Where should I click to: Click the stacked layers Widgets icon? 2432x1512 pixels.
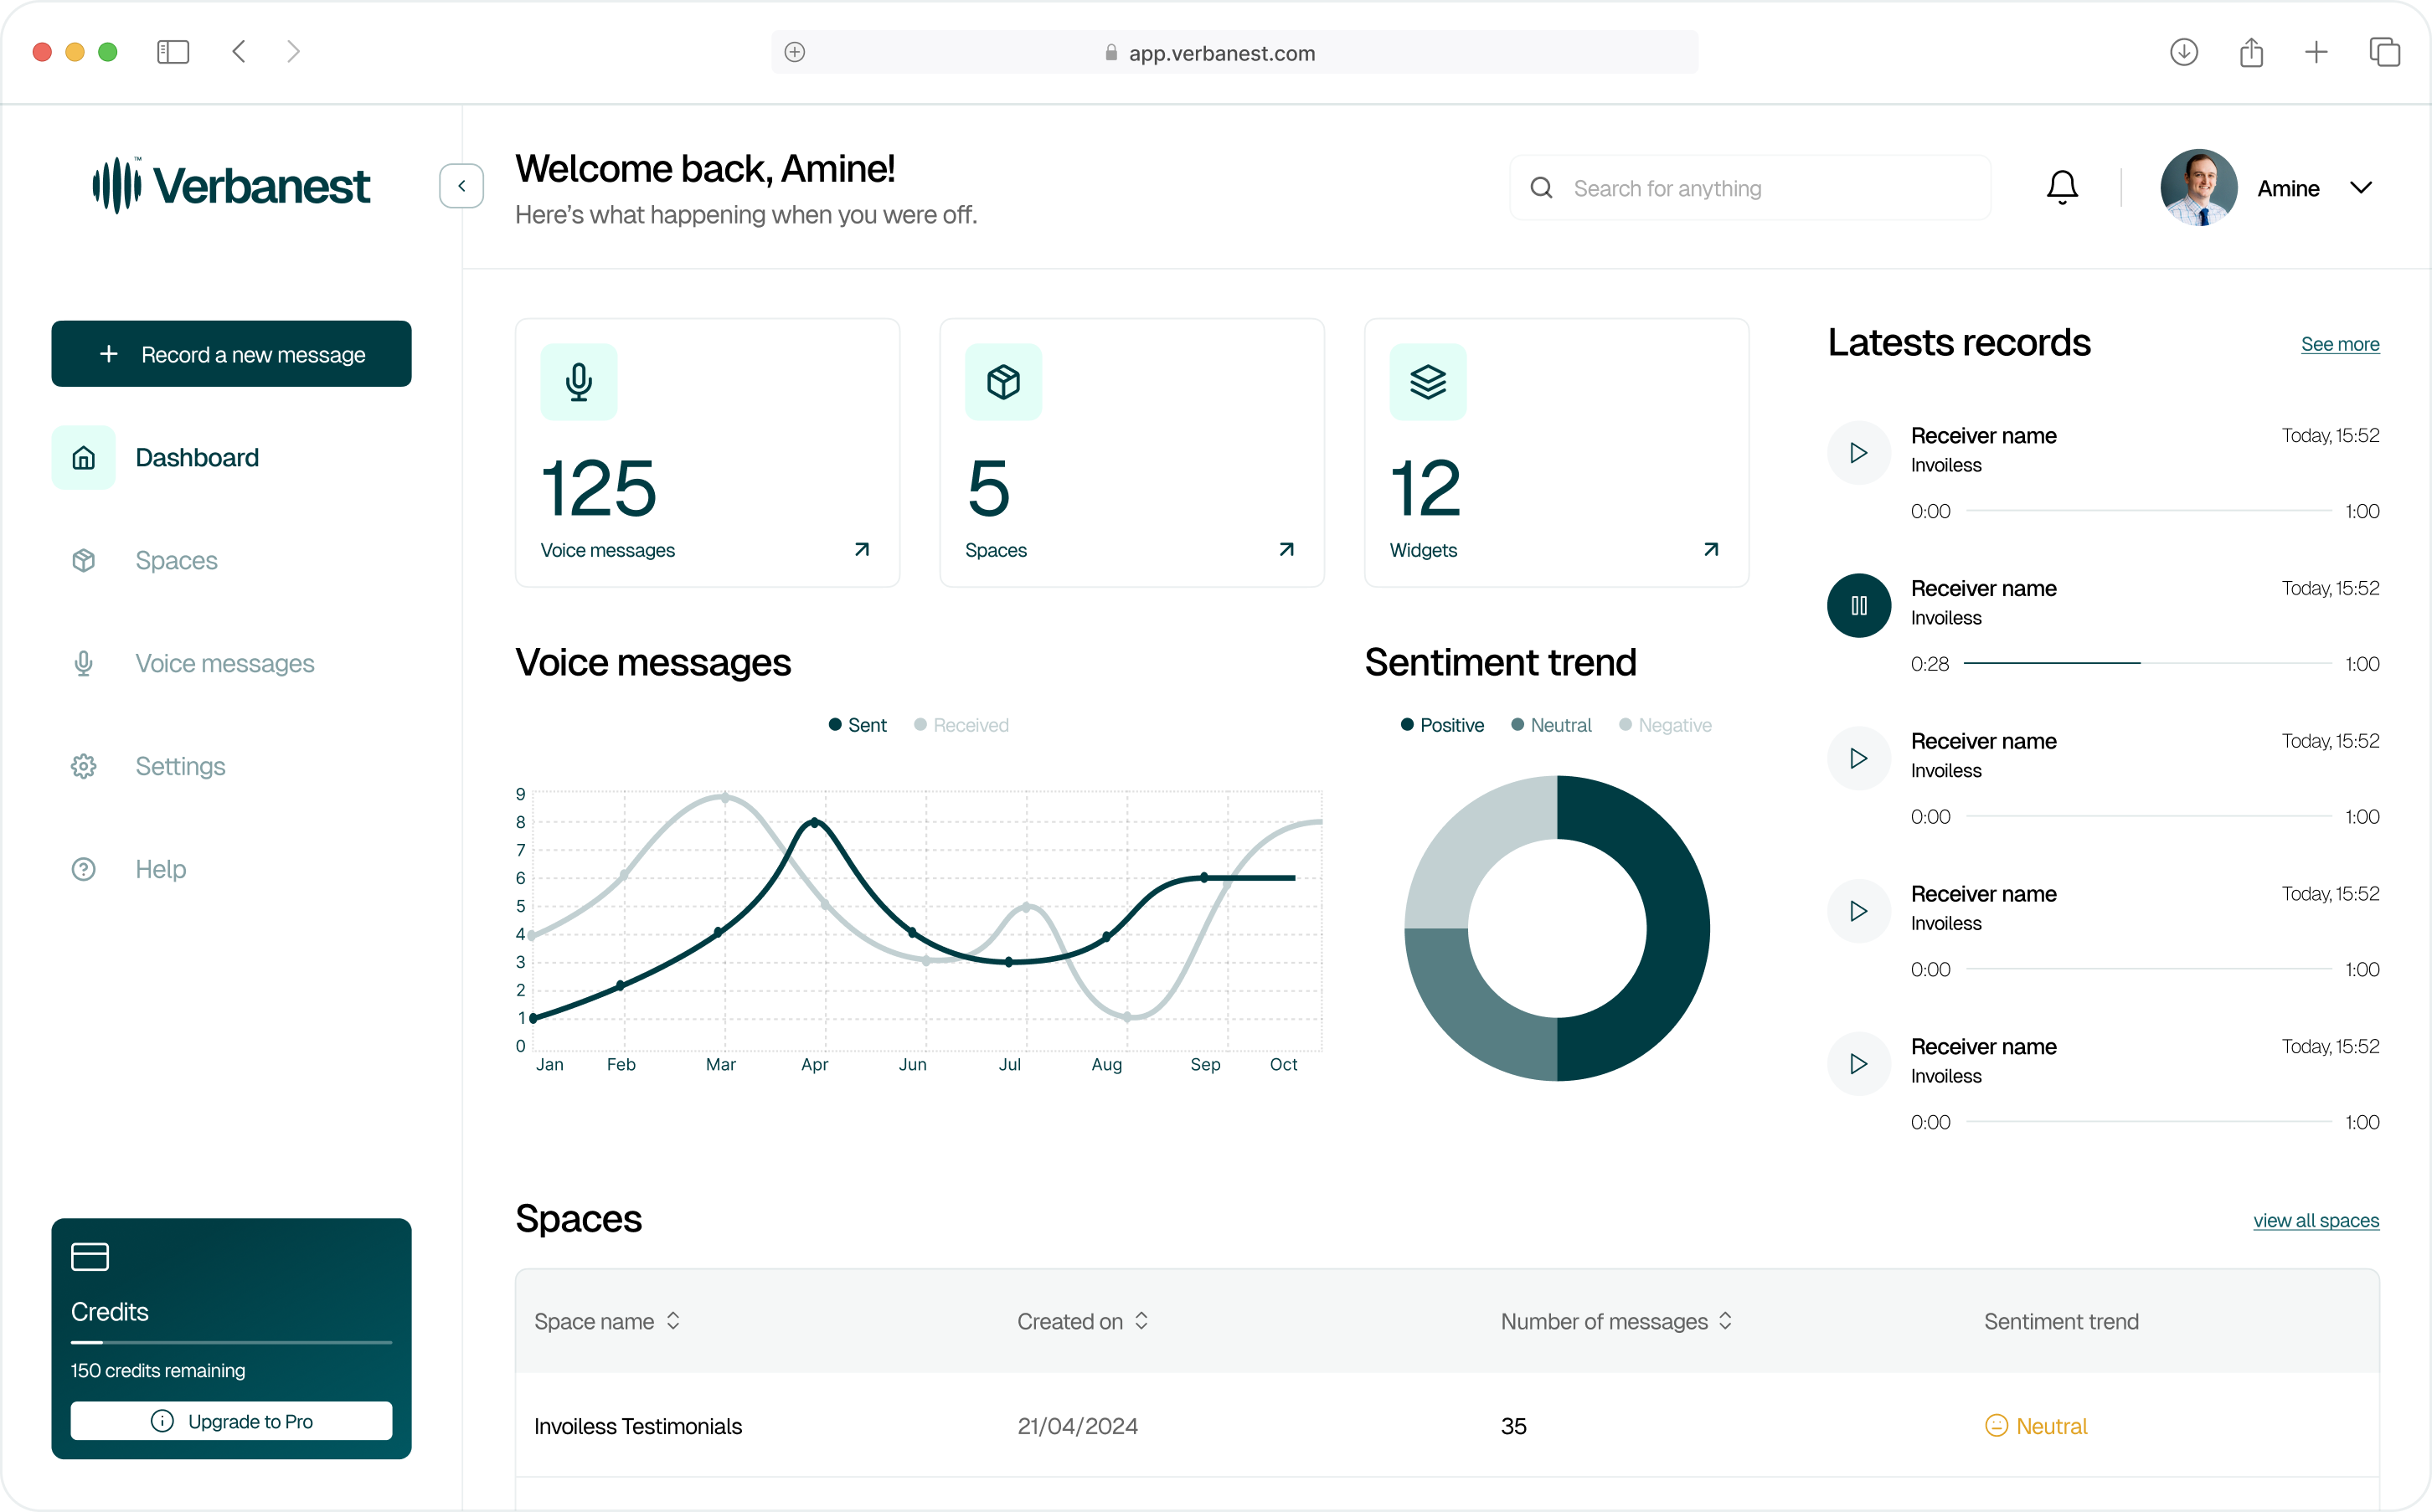click(1429, 382)
